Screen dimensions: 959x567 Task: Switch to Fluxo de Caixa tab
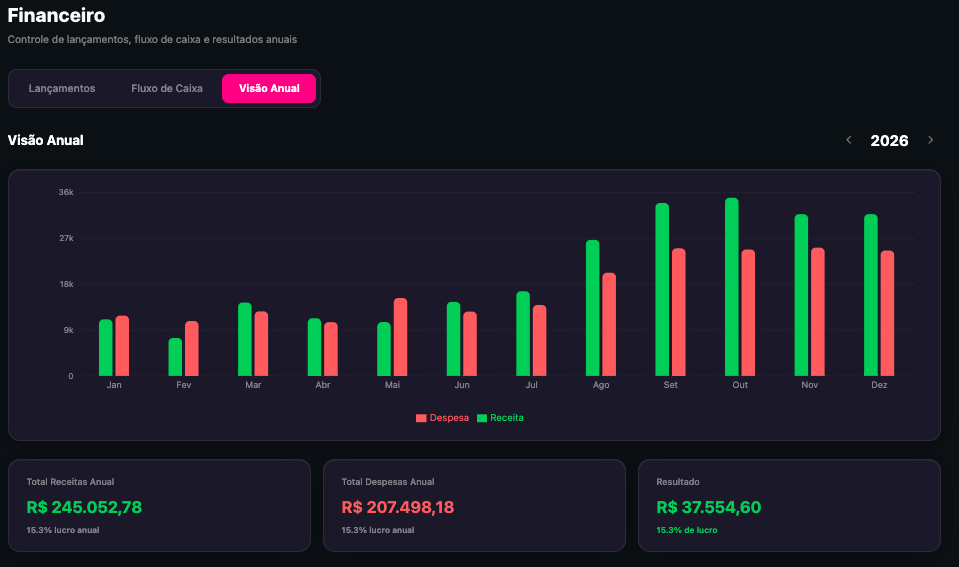(167, 88)
